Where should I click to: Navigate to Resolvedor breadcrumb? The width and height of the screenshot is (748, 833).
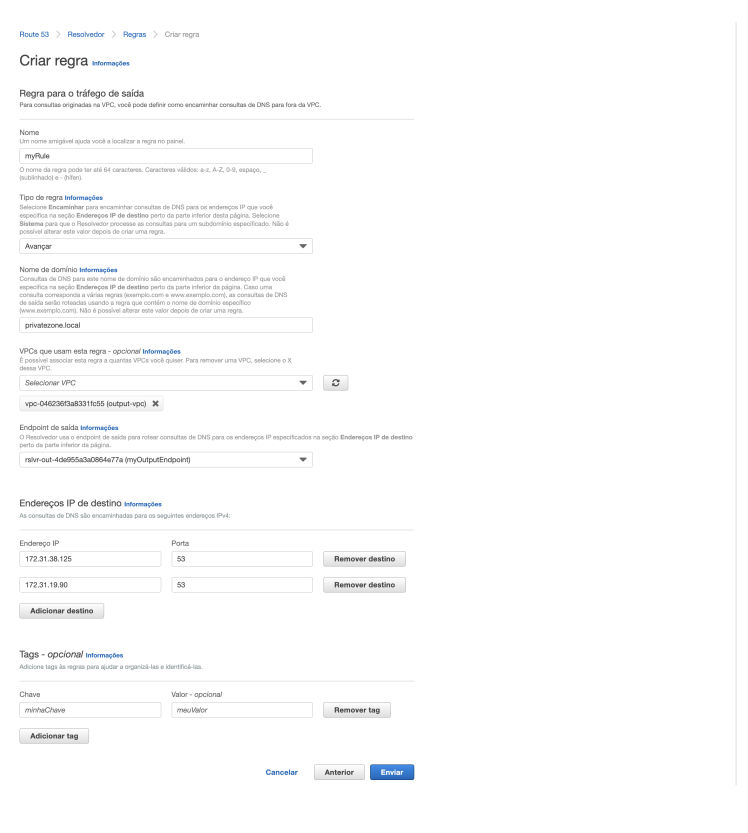88,35
